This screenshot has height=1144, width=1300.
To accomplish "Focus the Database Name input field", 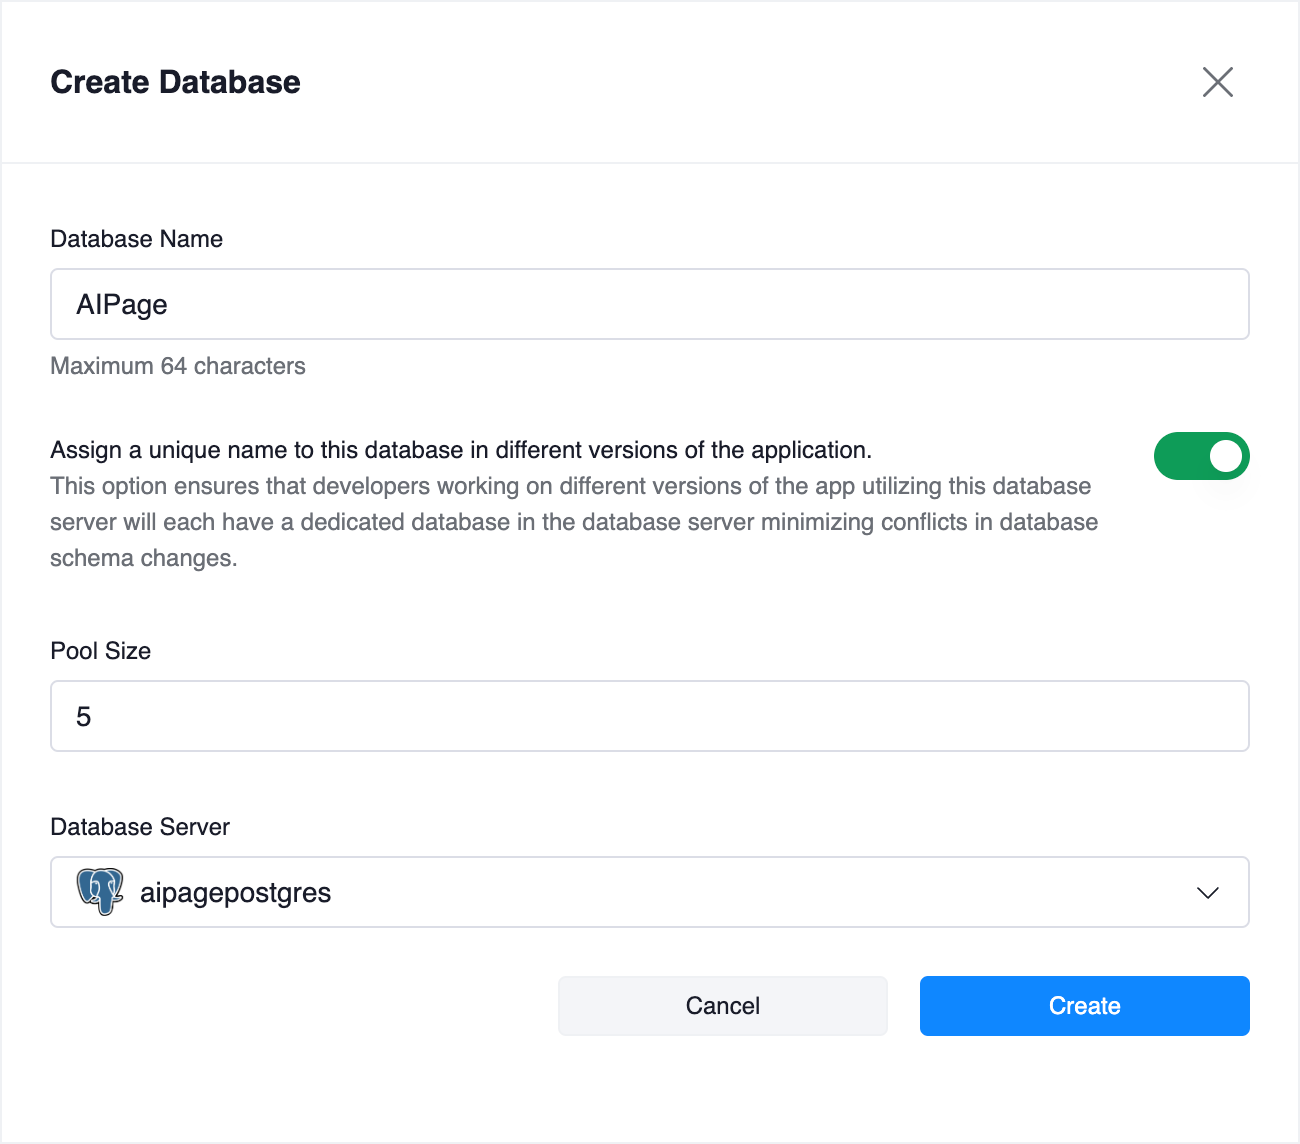I will pyautogui.click(x=650, y=304).
